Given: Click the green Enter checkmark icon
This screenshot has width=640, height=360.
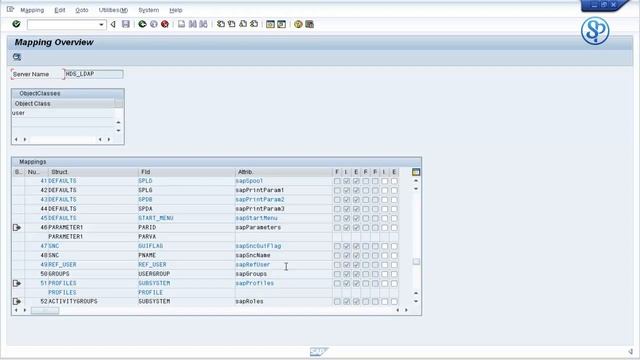Looking at the screenshot, I should tap(16, 24).
